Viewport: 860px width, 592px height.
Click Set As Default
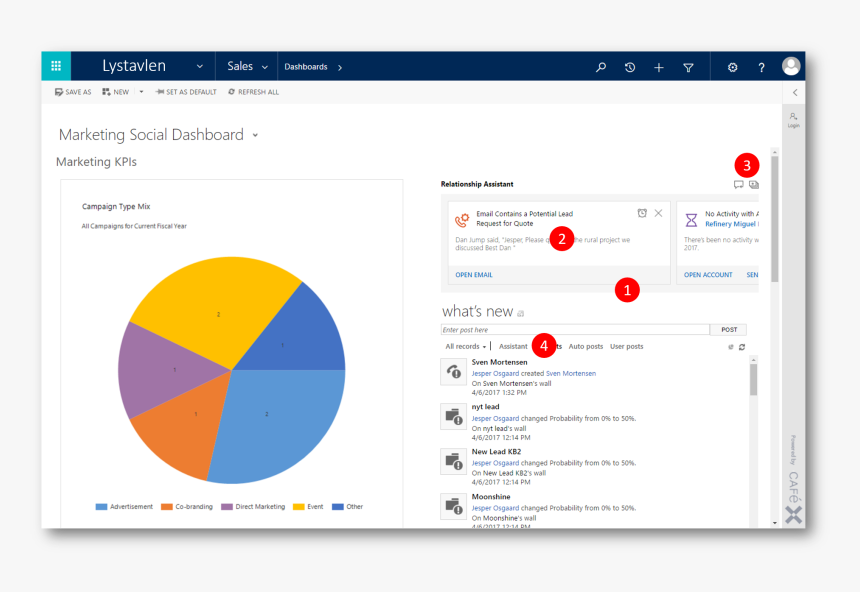(186, 92)
